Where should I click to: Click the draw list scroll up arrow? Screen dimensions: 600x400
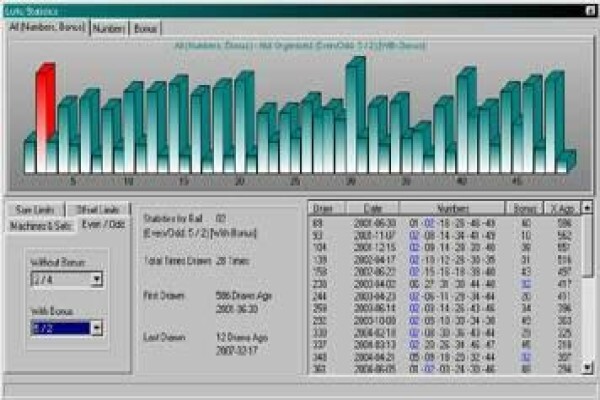[x=587, y=208]
